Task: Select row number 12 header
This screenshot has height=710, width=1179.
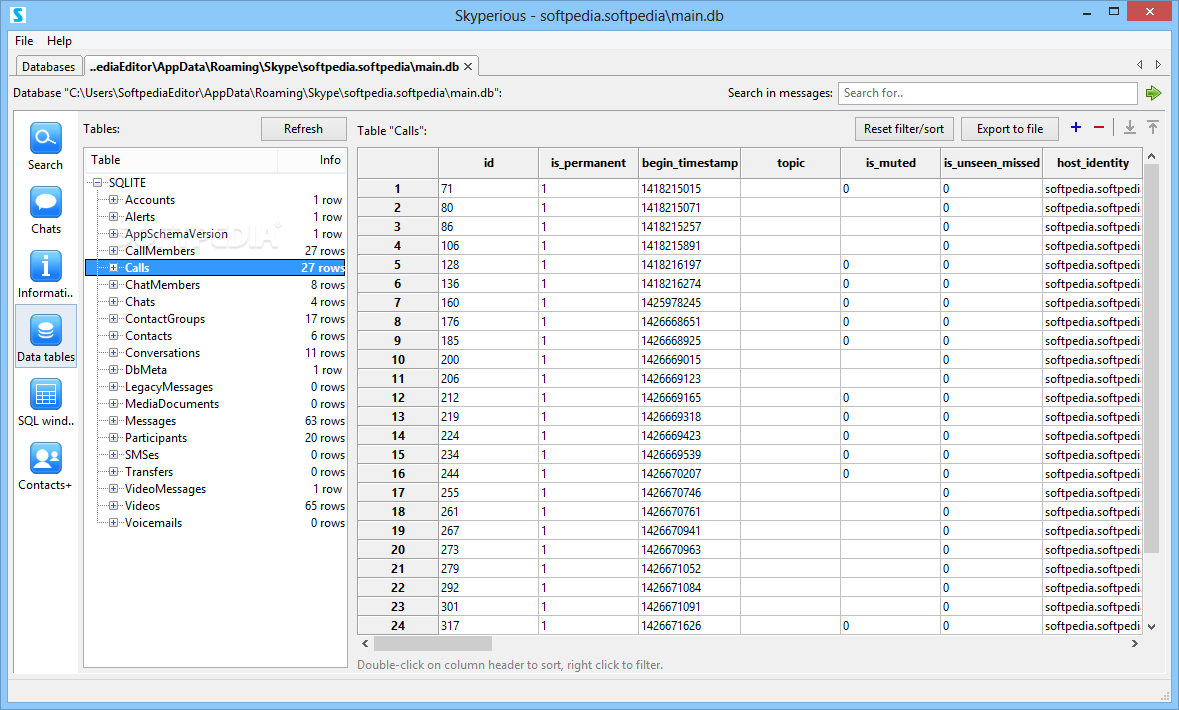Action: pos(398,398)
